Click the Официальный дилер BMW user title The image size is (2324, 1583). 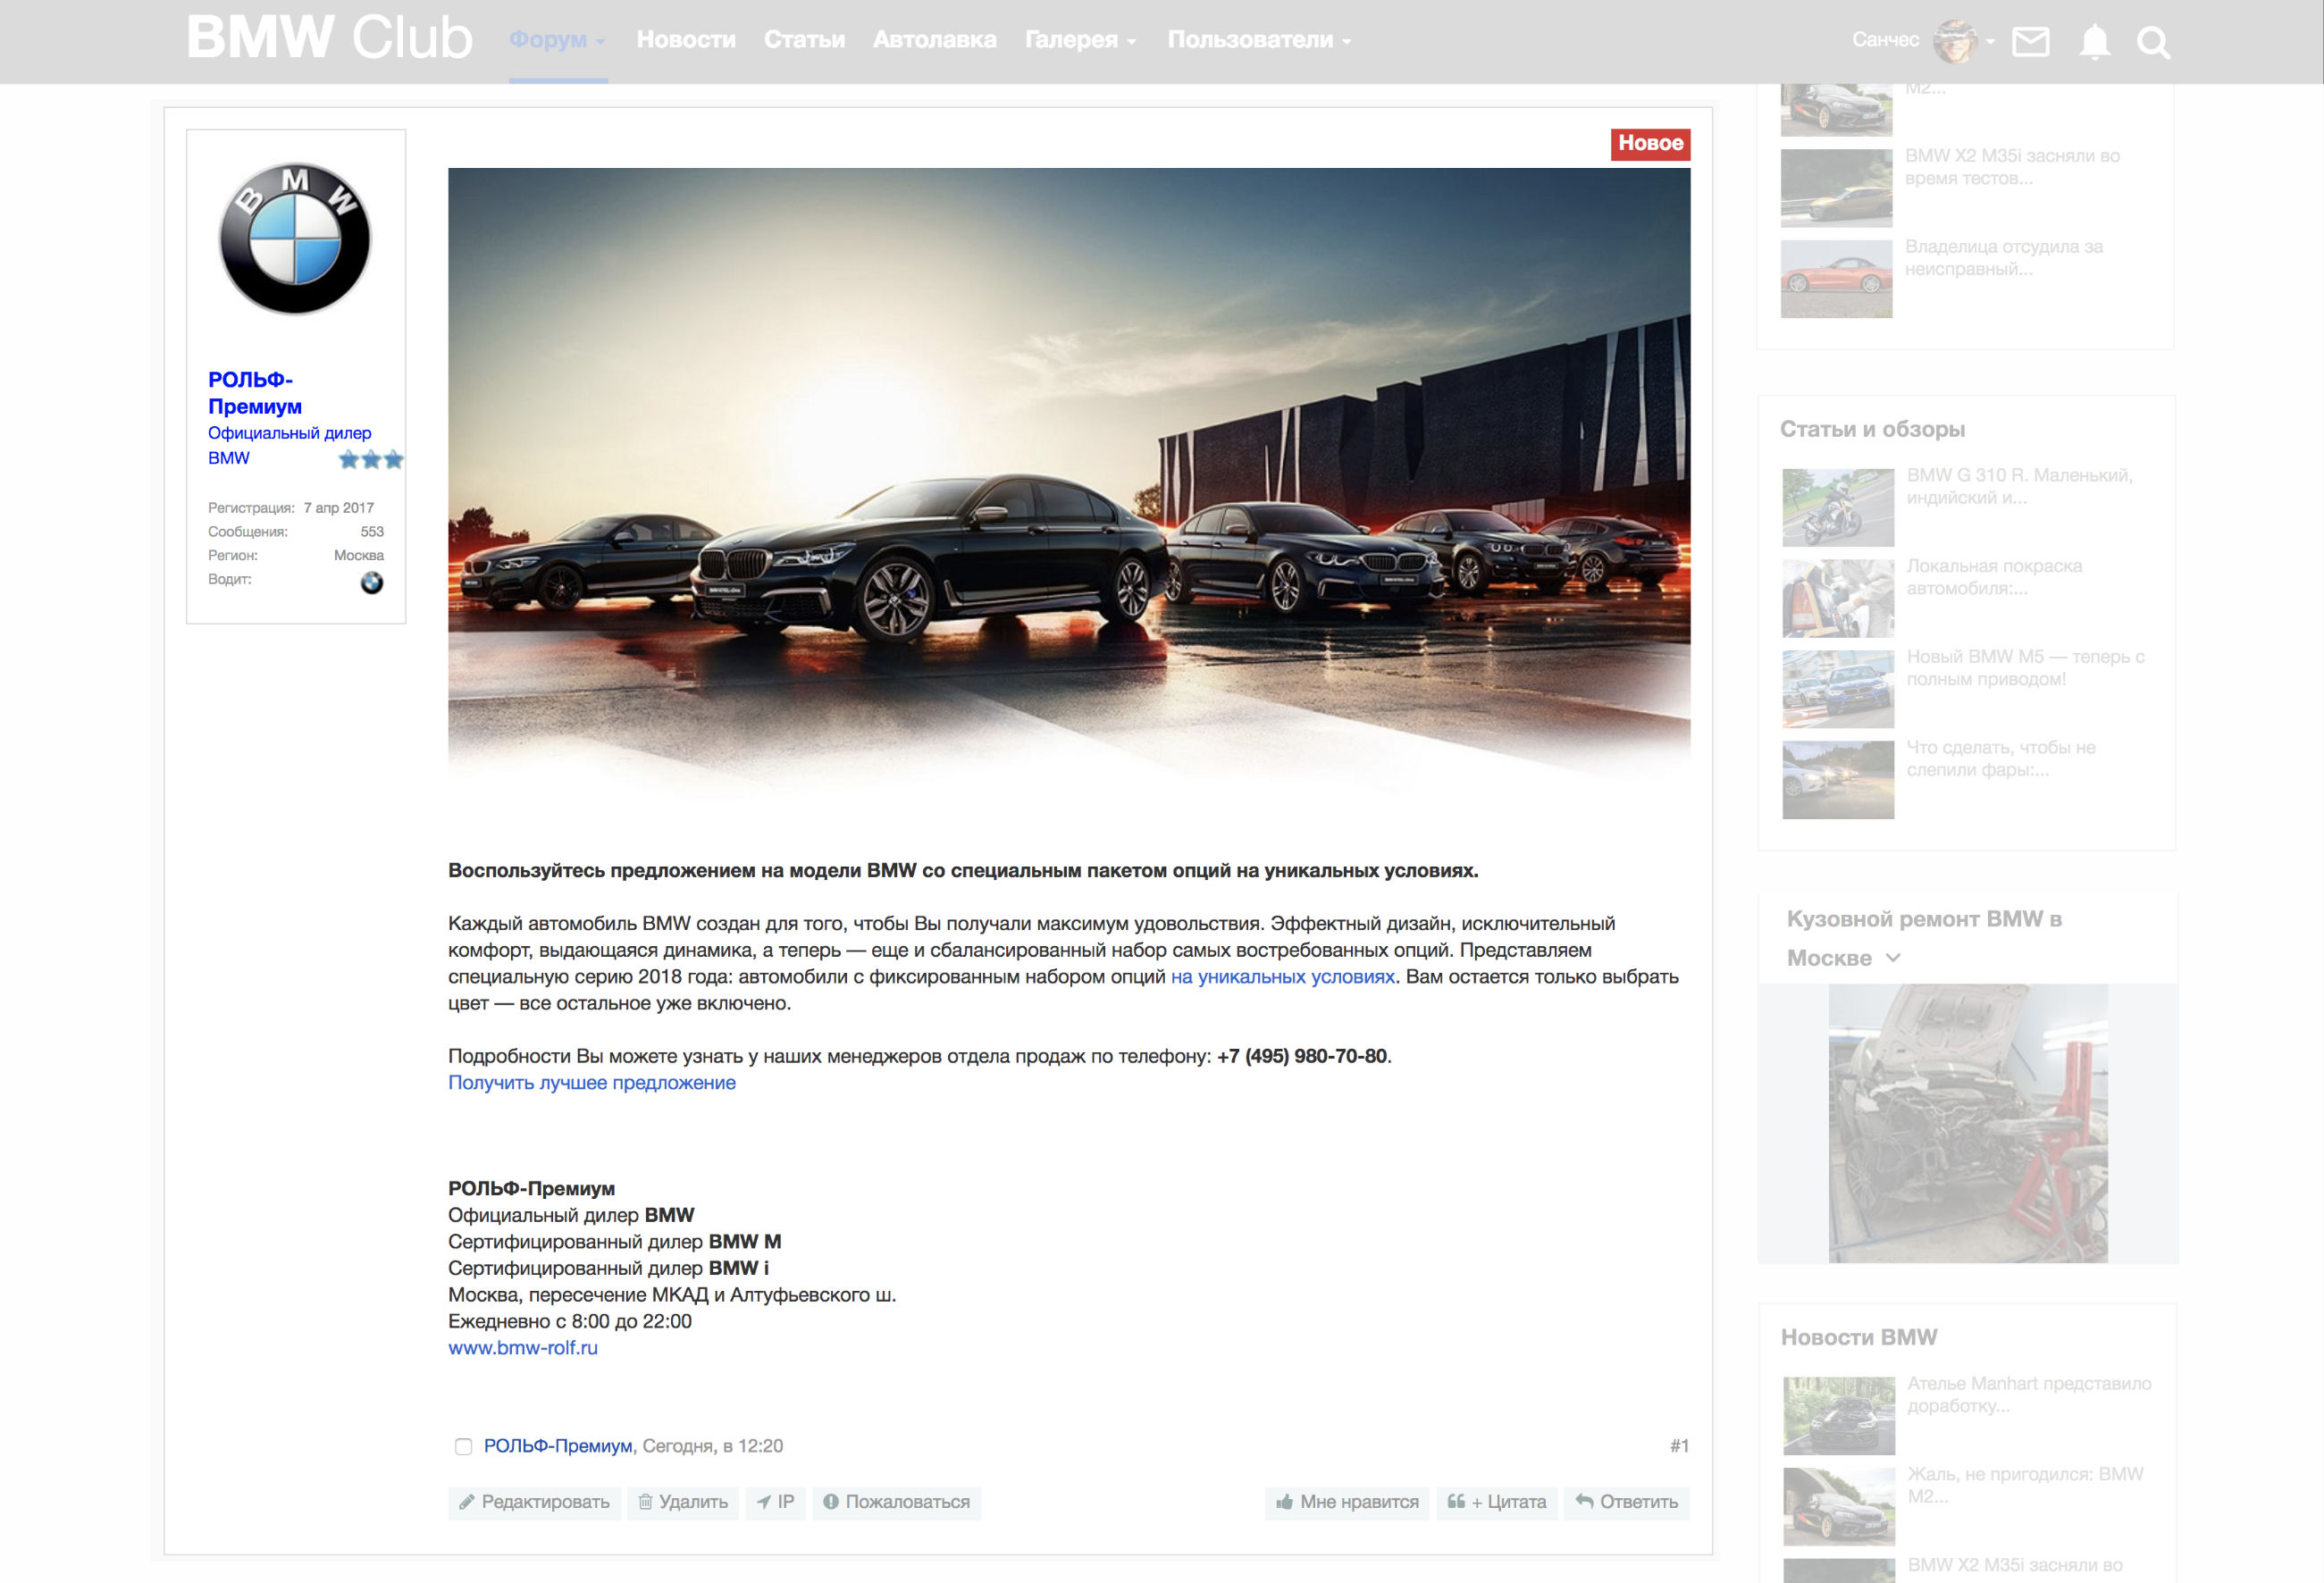click(289, 445)
